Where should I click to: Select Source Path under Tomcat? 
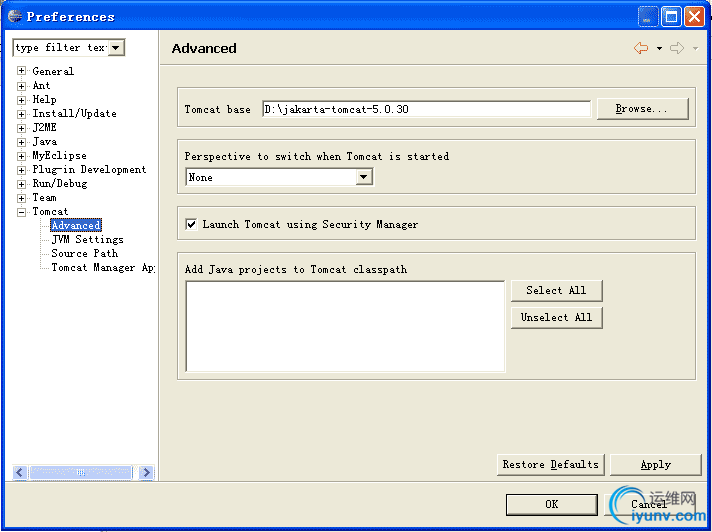(84, 253)
